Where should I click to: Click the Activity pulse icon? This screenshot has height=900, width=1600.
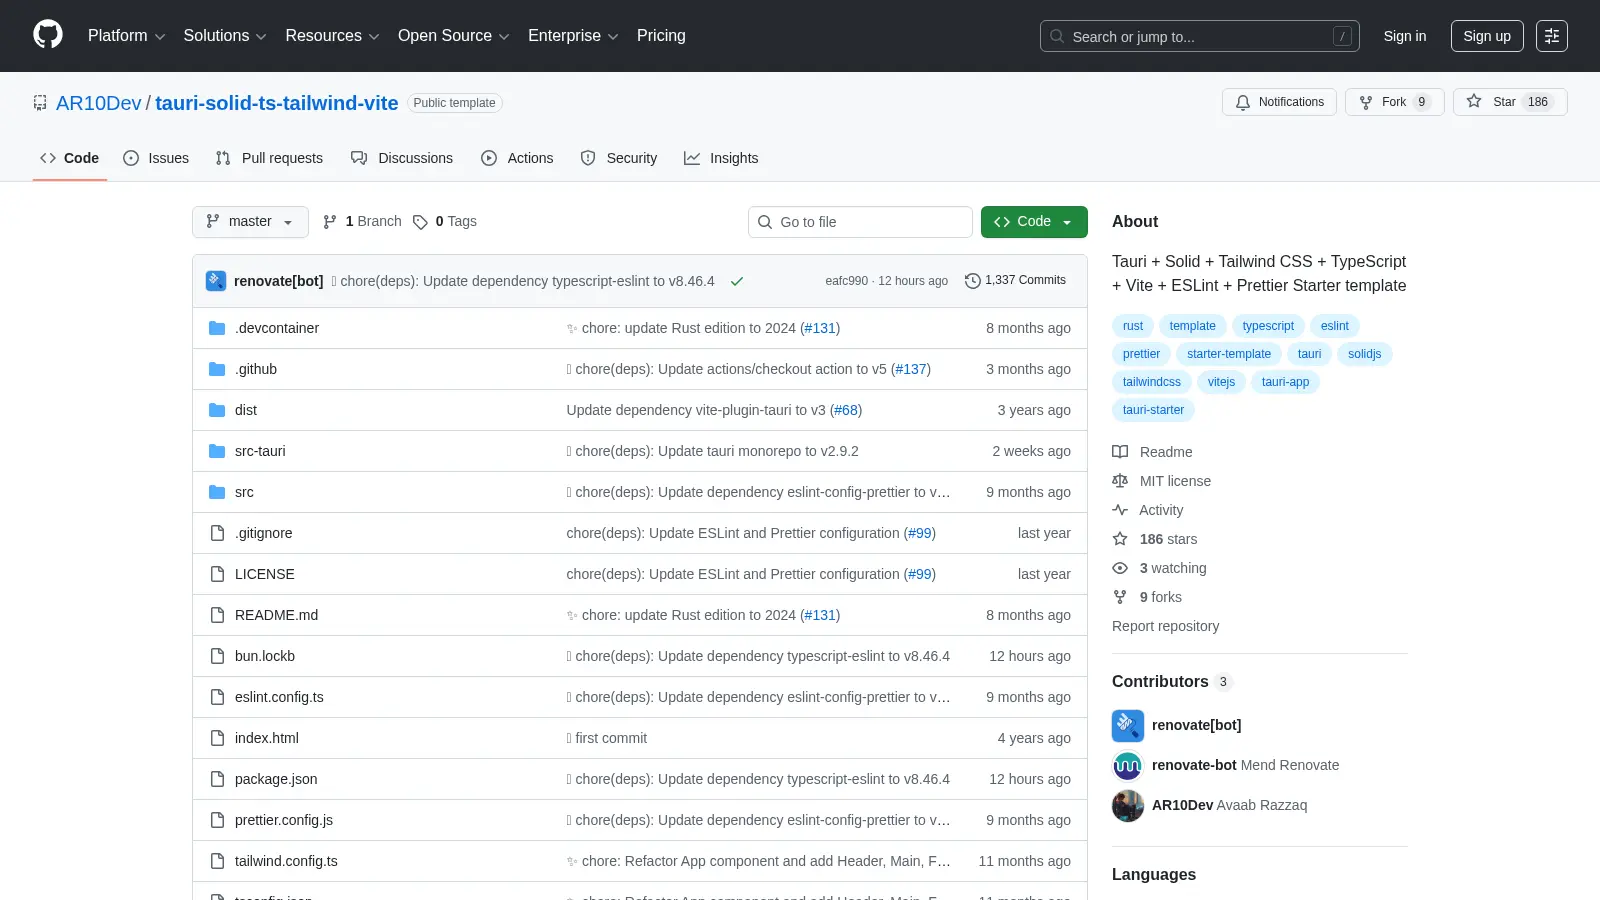(1120, 510)
